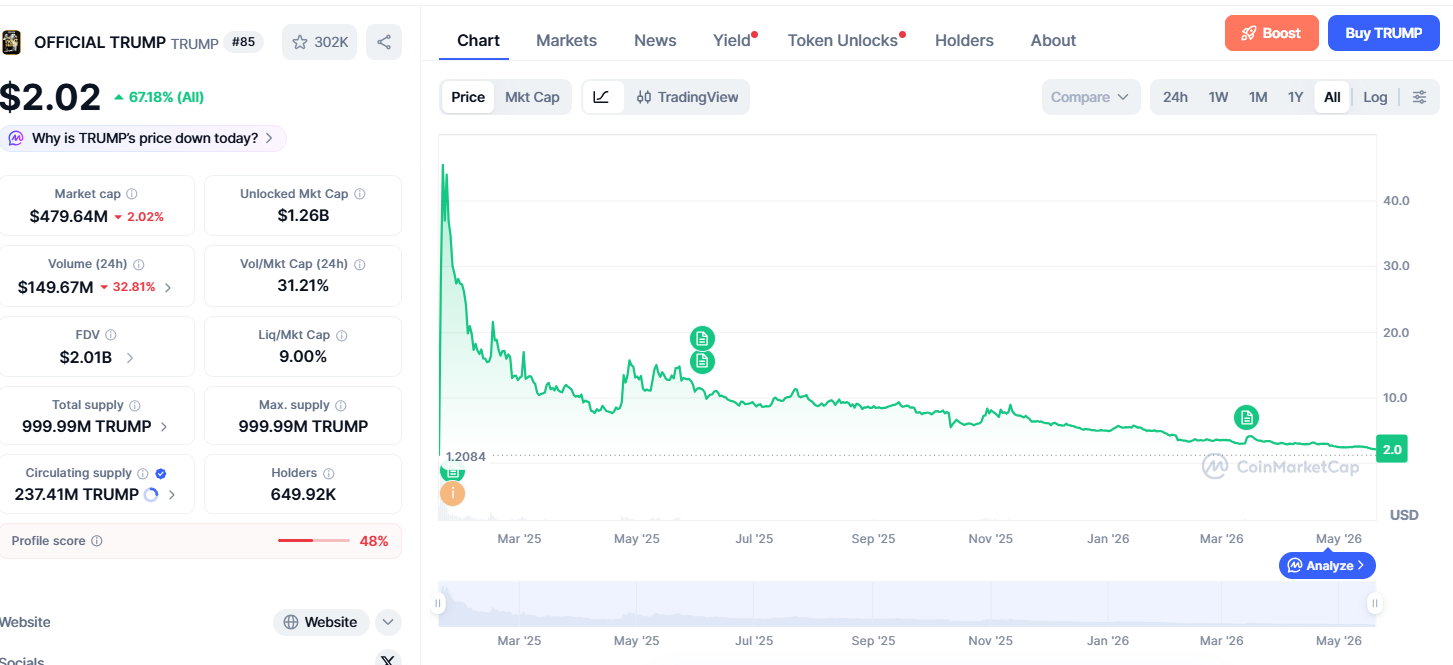Click the AI icon in price-down question
The image size is (1453, 665).
pos(16,138)
